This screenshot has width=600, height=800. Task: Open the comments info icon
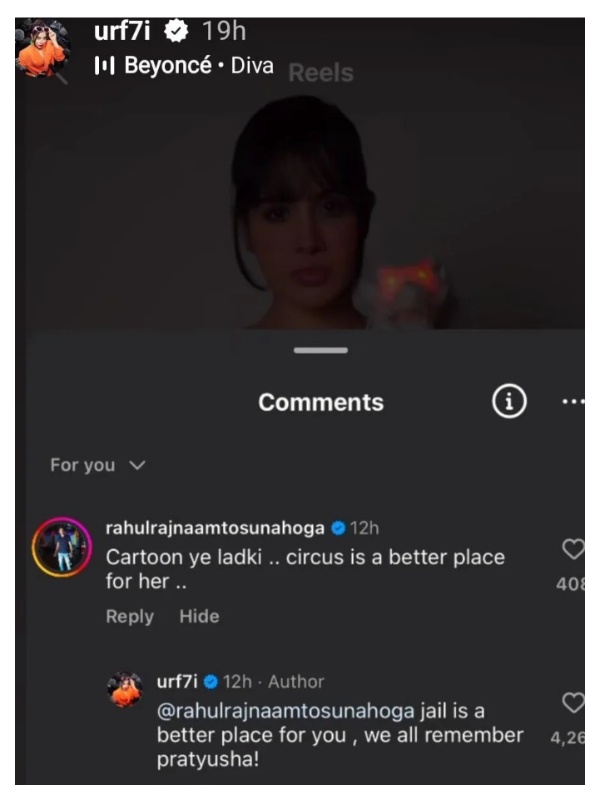point(509,402)
